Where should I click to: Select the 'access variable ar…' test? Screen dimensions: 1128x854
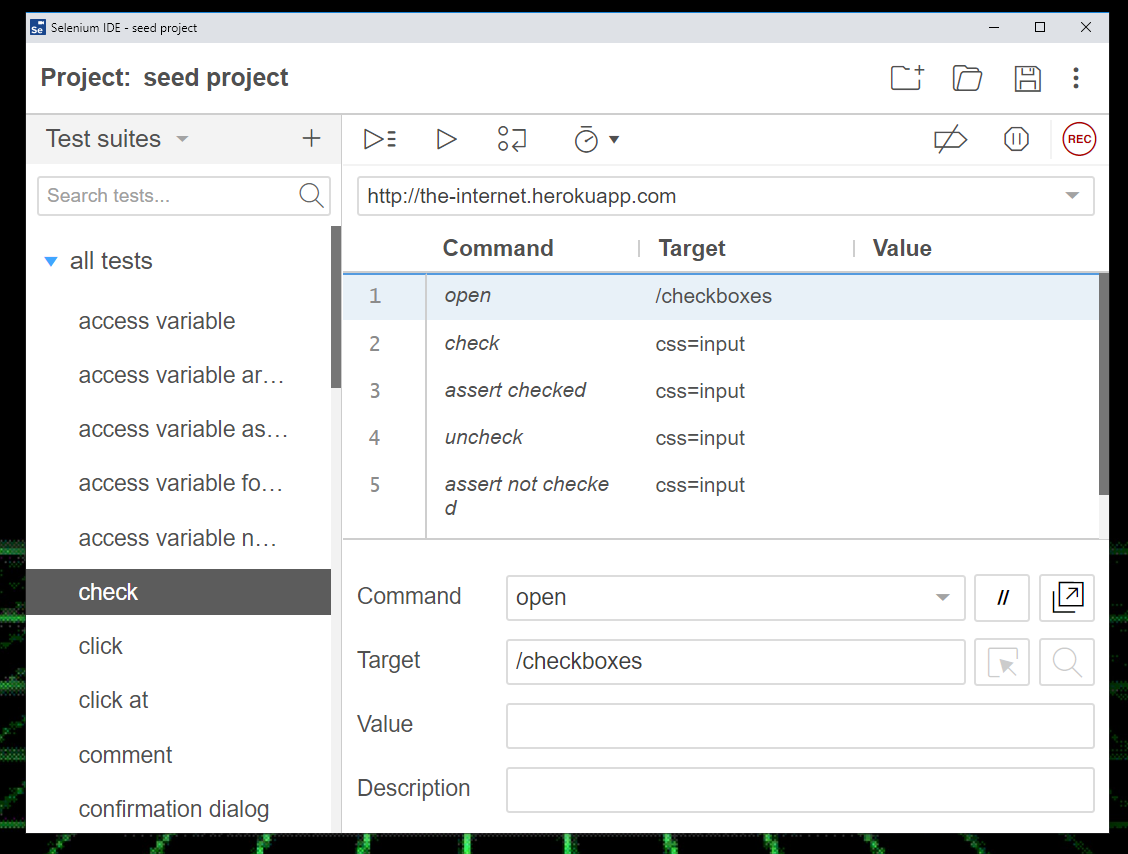pos(178,375)
